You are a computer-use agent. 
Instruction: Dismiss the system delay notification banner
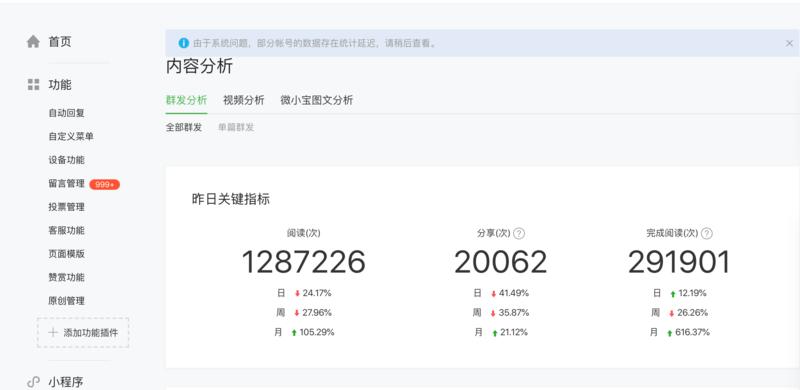pos(789,43)
